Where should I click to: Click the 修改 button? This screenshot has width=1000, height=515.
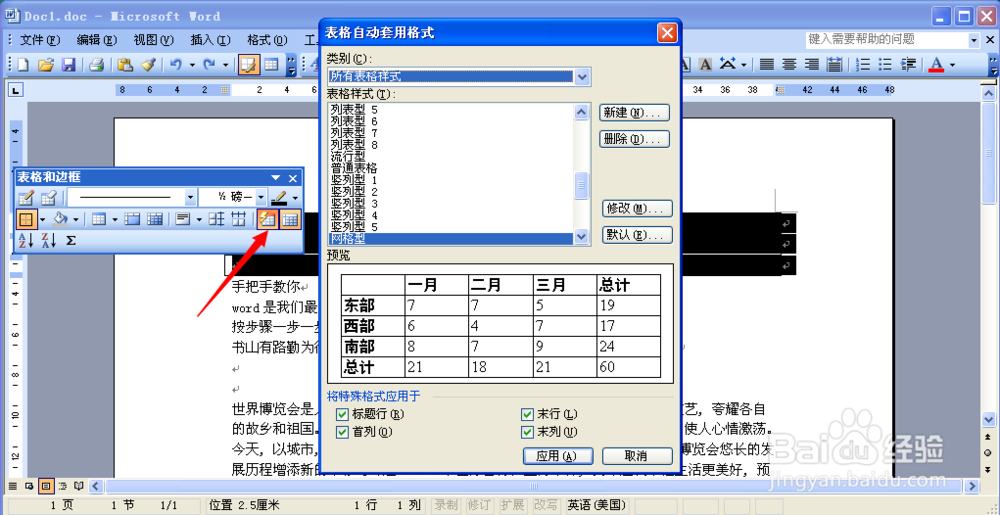(x=638, y=208)
